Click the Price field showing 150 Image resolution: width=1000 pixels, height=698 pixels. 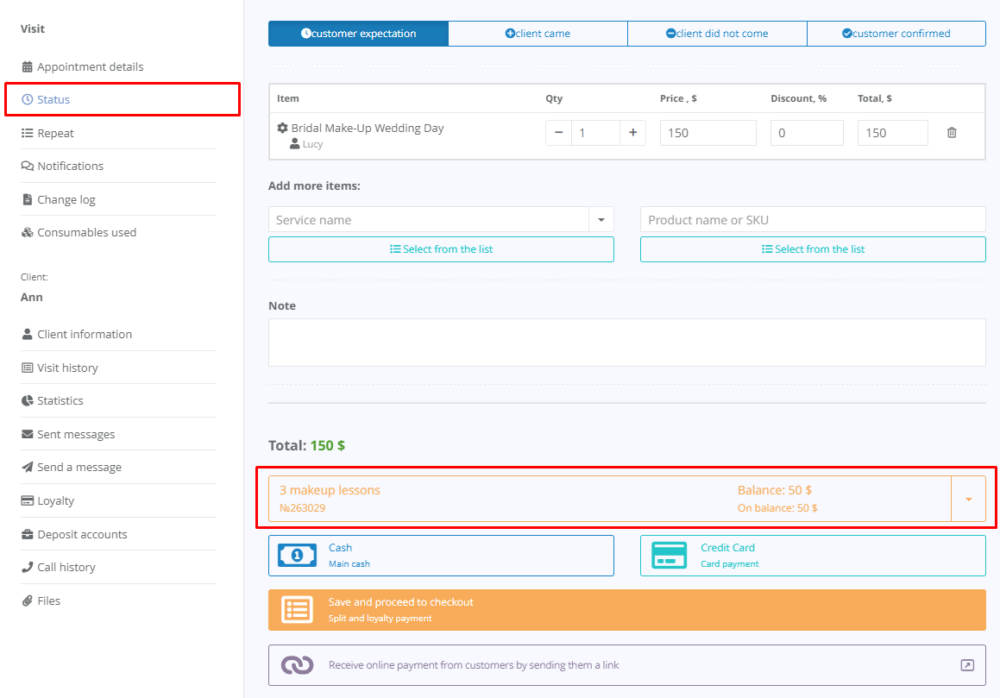point(708,133)
